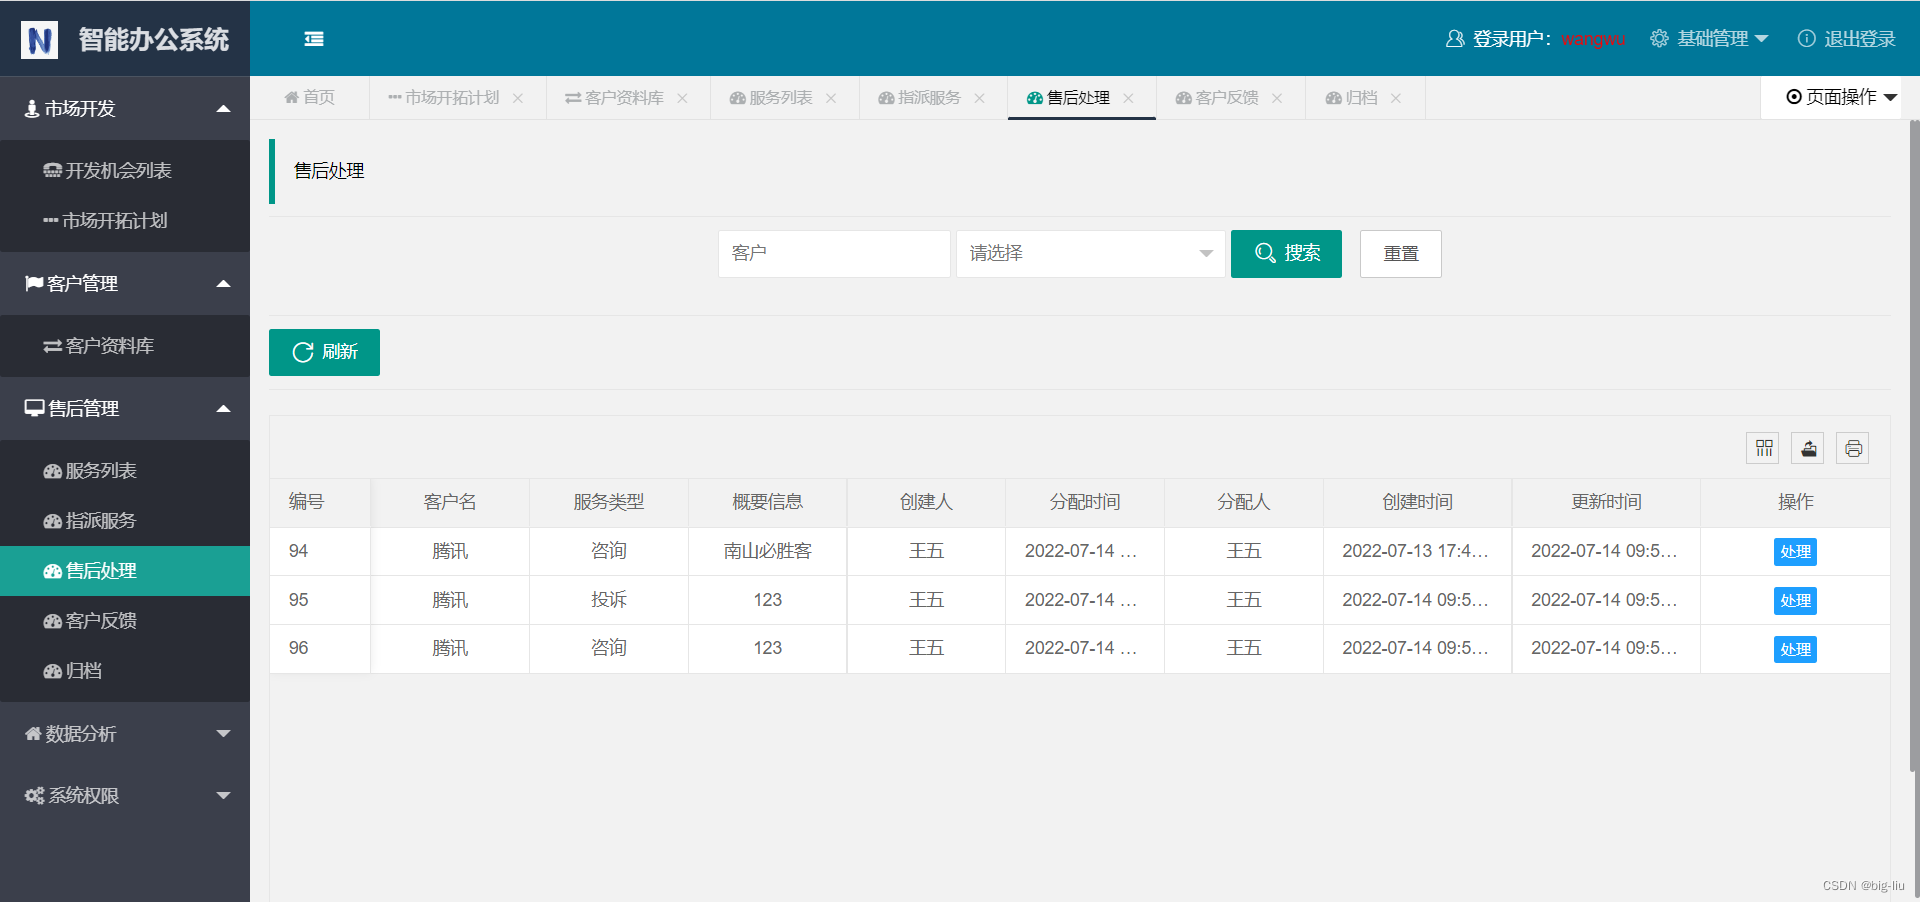The width and height of the screenshot is (1920, 902).
Task: Click the table print icon
Action: [1853, 448]
